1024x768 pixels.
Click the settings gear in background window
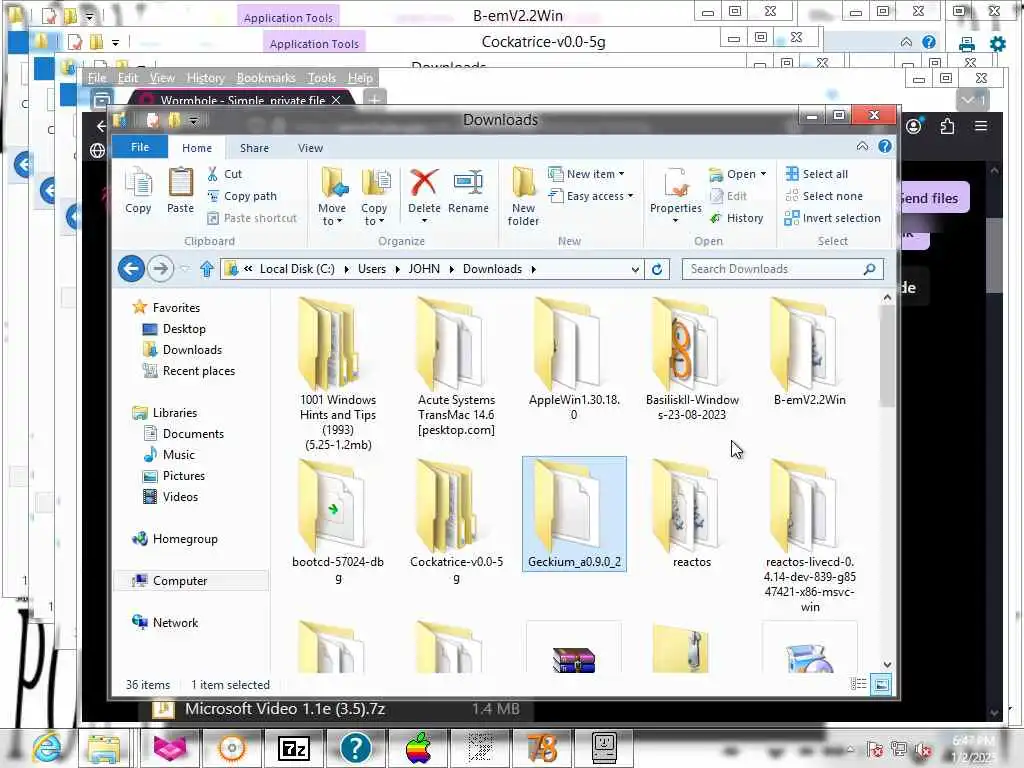997,44
